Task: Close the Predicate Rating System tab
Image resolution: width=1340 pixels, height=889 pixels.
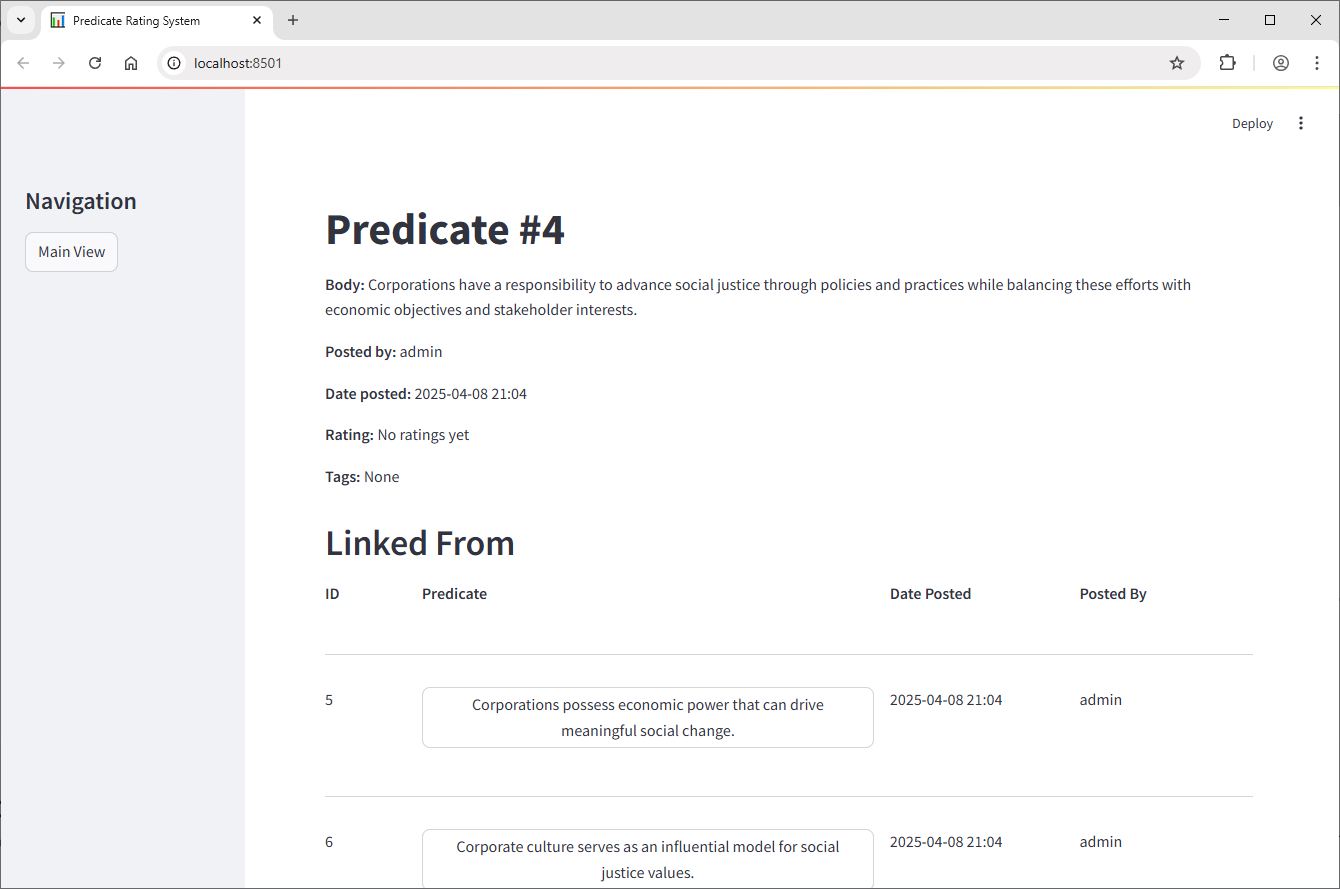Action: [257, 20]
